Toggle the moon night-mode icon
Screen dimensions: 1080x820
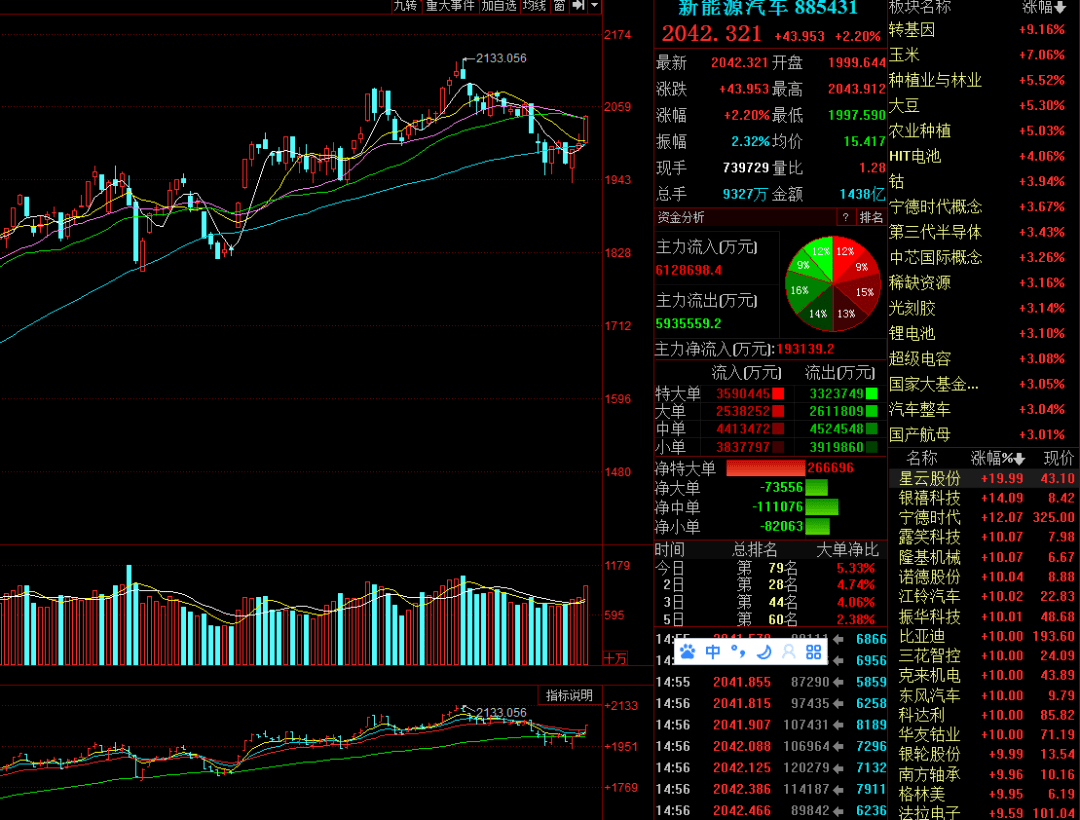coord(763,652)
